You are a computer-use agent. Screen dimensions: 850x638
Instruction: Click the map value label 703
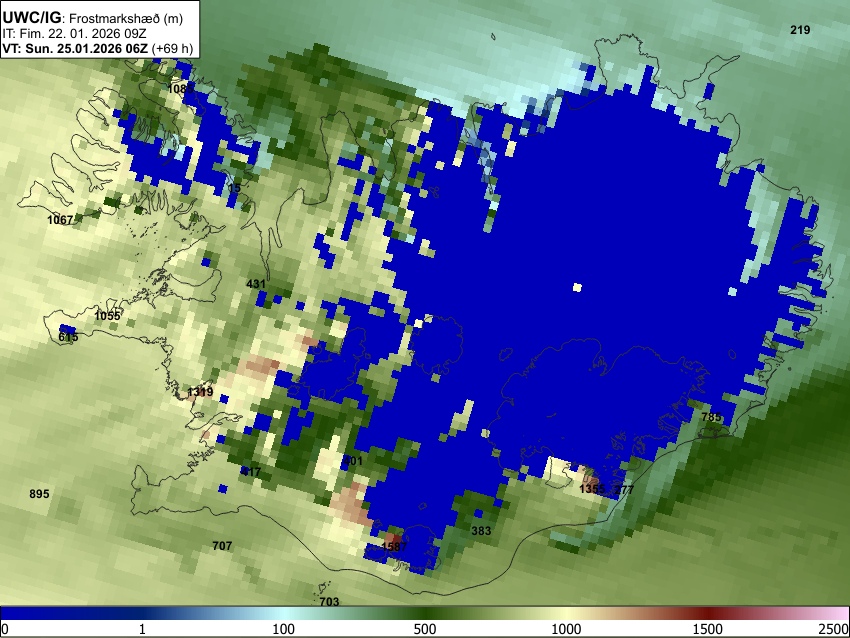coord(329,601)
